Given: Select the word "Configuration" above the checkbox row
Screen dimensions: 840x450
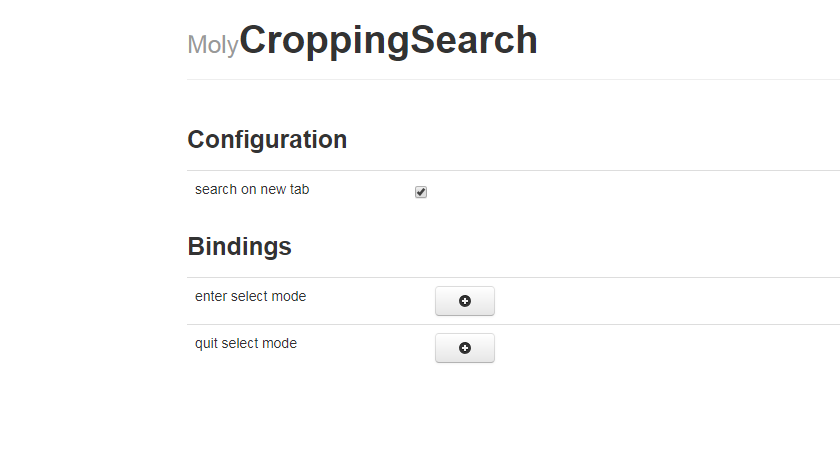Looking at the screenshot, I should point(267,140).
